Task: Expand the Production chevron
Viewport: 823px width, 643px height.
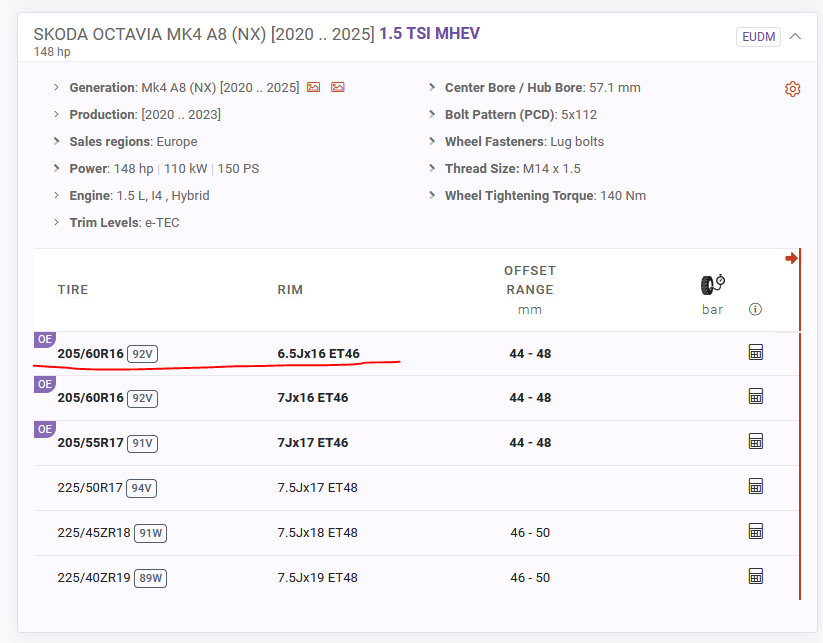Action: tap(56, 114)
